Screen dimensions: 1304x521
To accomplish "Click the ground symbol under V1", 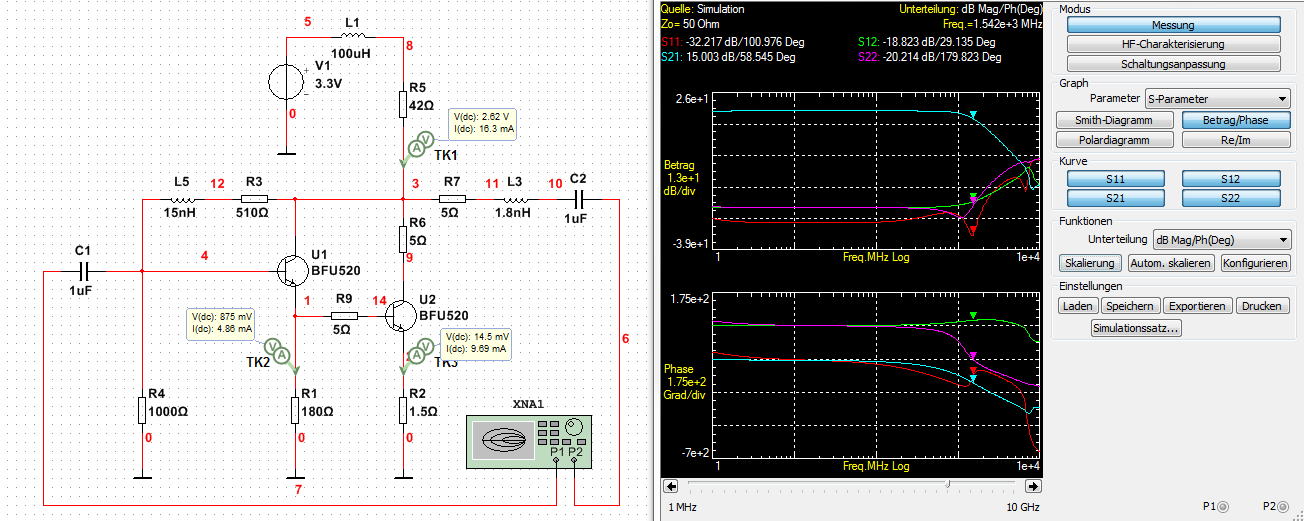I will (287, 152).
